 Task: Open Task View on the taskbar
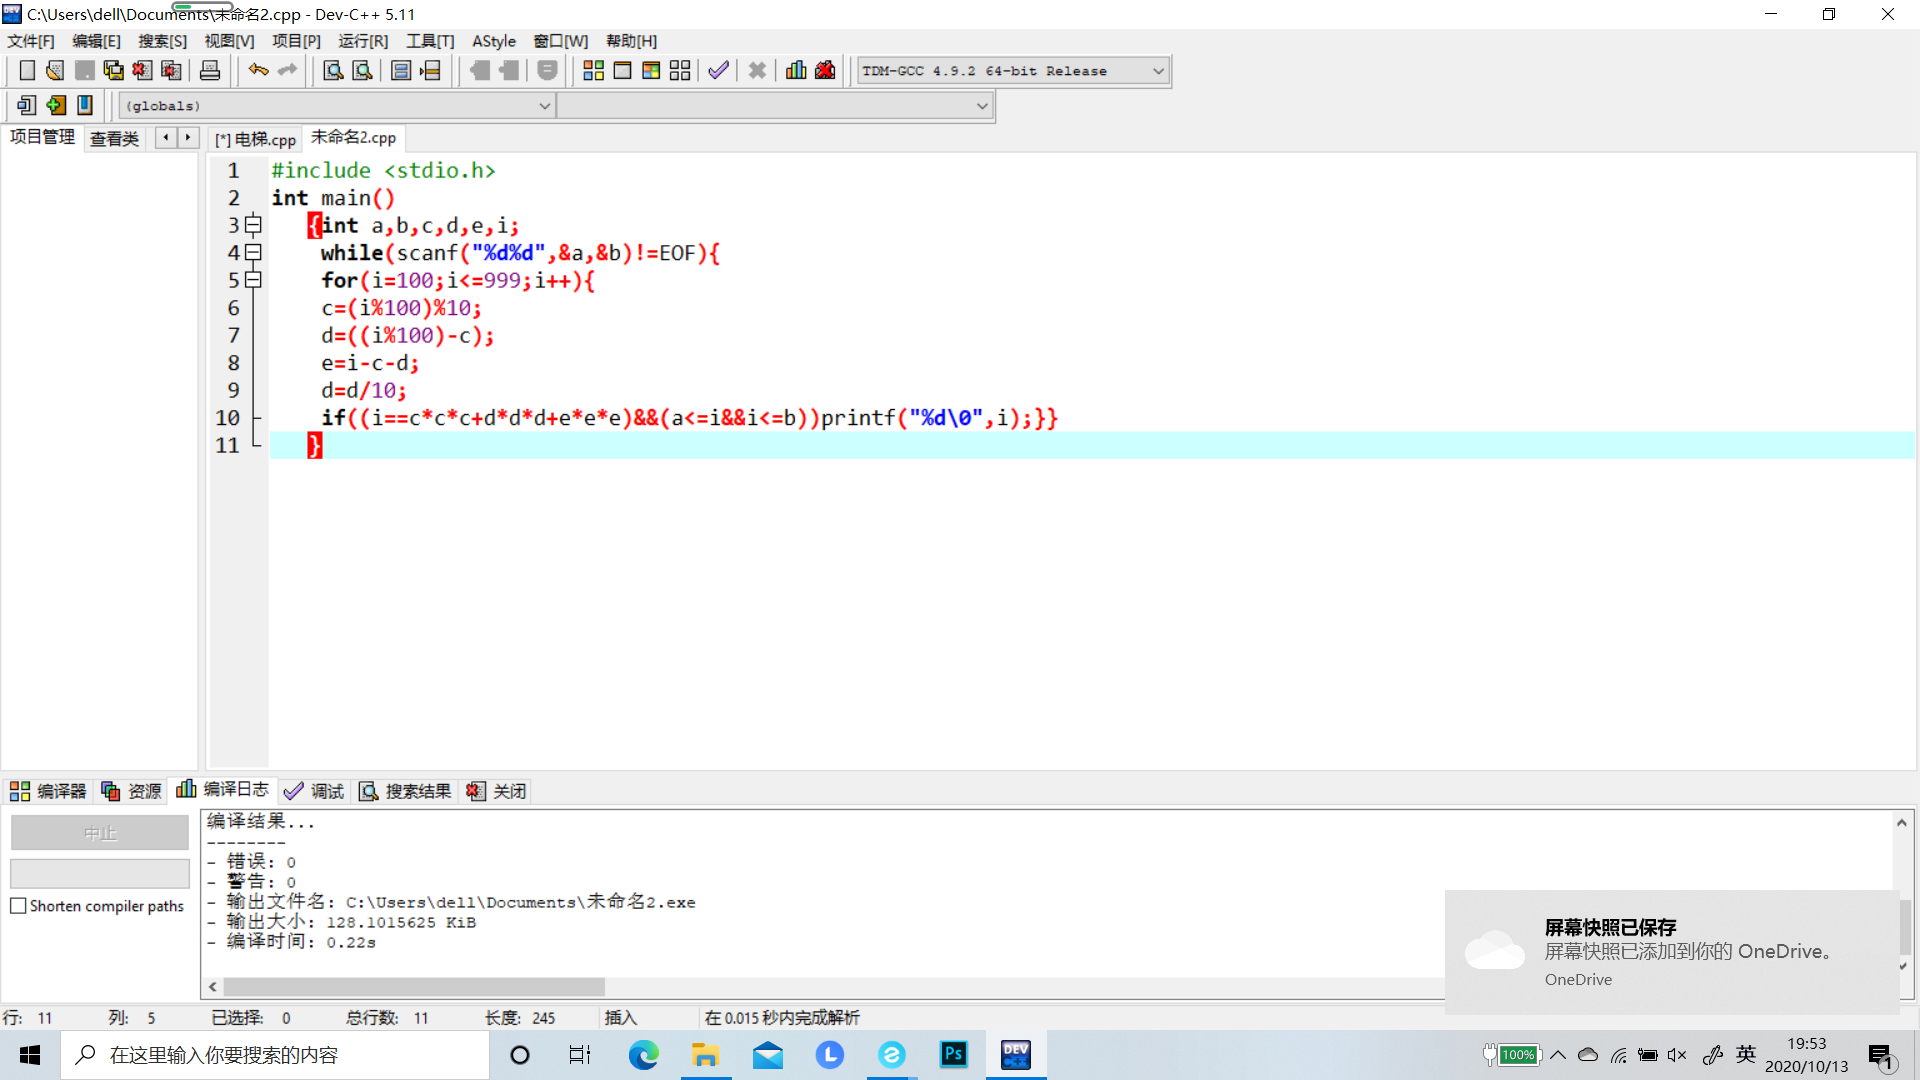(580, 1054)
